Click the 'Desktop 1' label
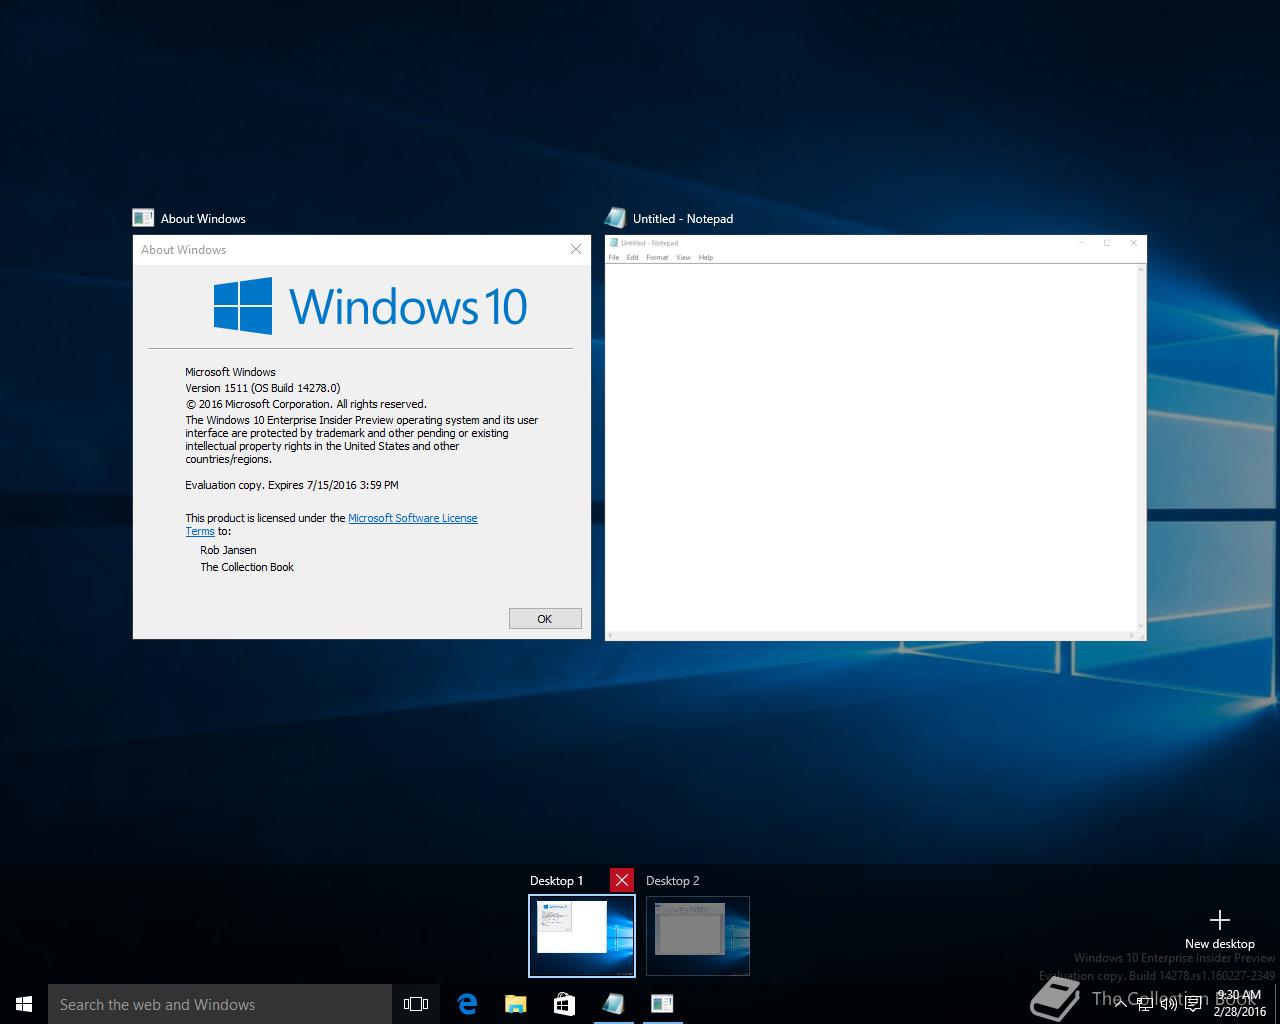Screen dimensions: 1280x1024 (x=557, y=880)
